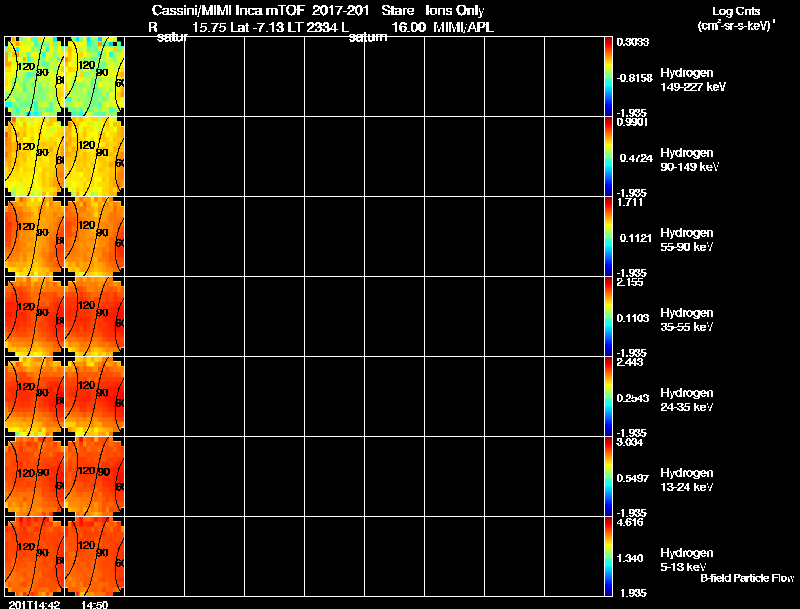The image size is (800, 609).
Task: Click the '1.711' scale maximum value
Action: pyautogui.click(x=630, y=202)
